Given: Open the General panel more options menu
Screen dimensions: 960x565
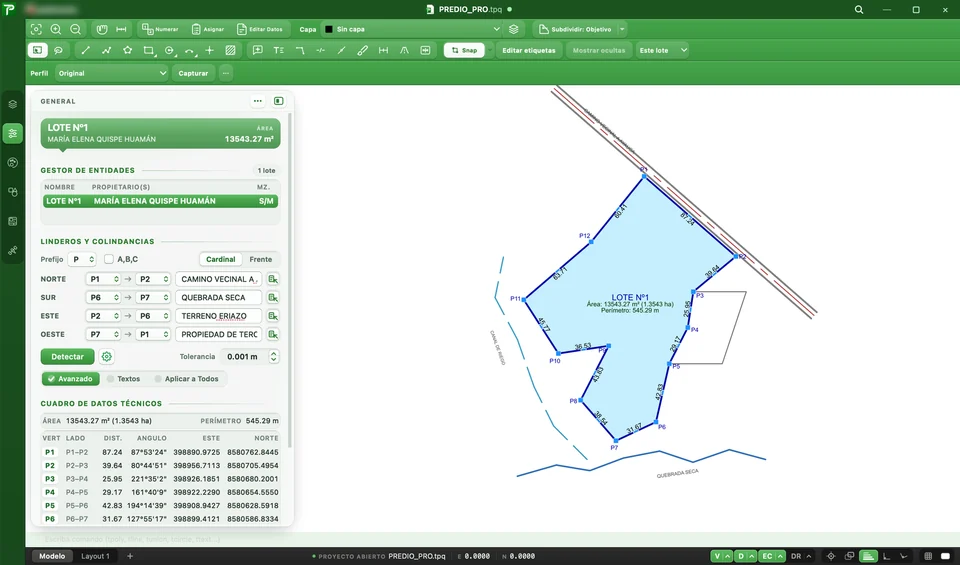Looking at the screenshot, I should [258, 101].
